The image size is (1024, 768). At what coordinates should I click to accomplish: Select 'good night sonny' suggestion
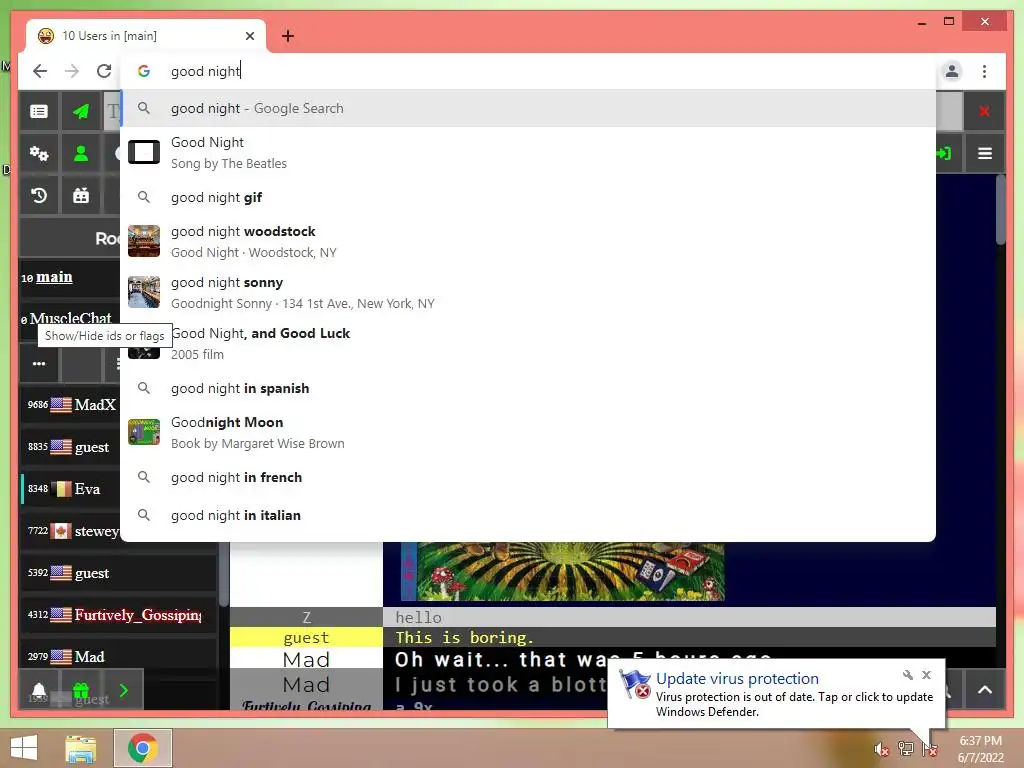(x=528, y=293)
